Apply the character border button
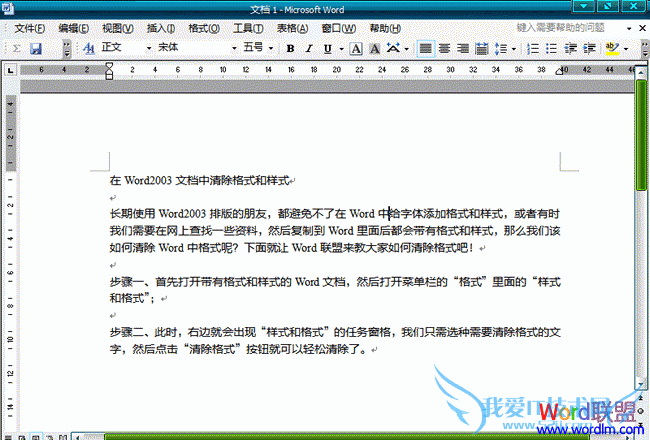 [x=356, y=49]
